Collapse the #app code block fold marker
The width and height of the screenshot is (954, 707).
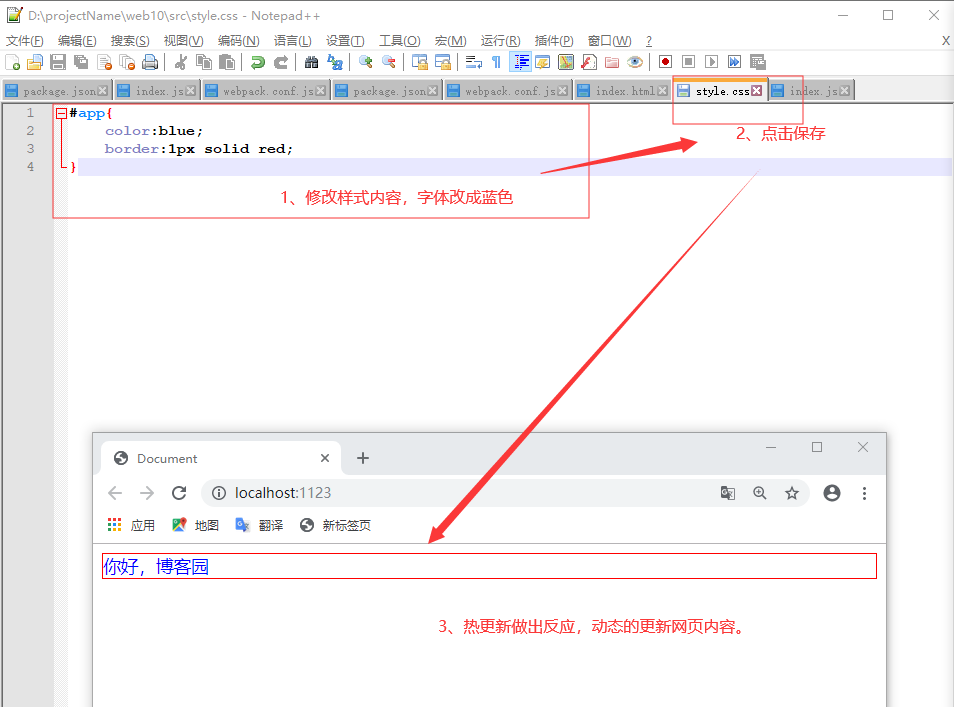(61, 113)
